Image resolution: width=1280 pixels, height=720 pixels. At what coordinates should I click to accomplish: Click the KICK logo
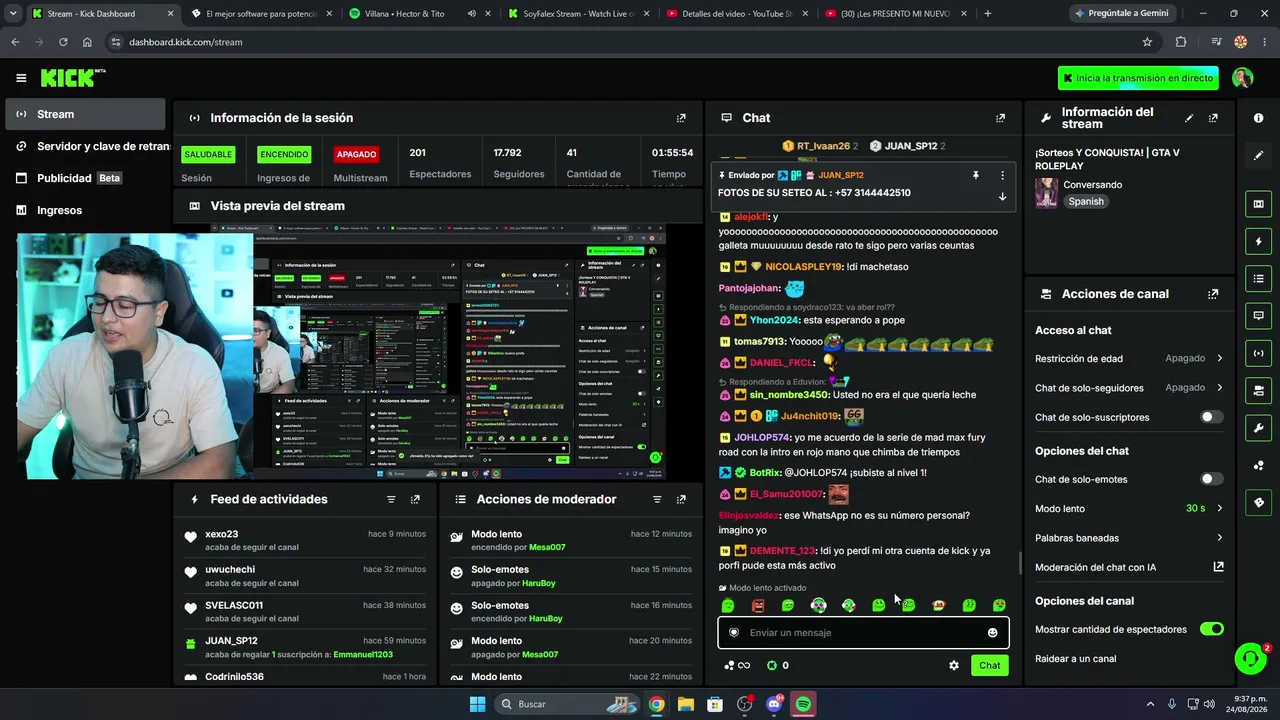72,78
